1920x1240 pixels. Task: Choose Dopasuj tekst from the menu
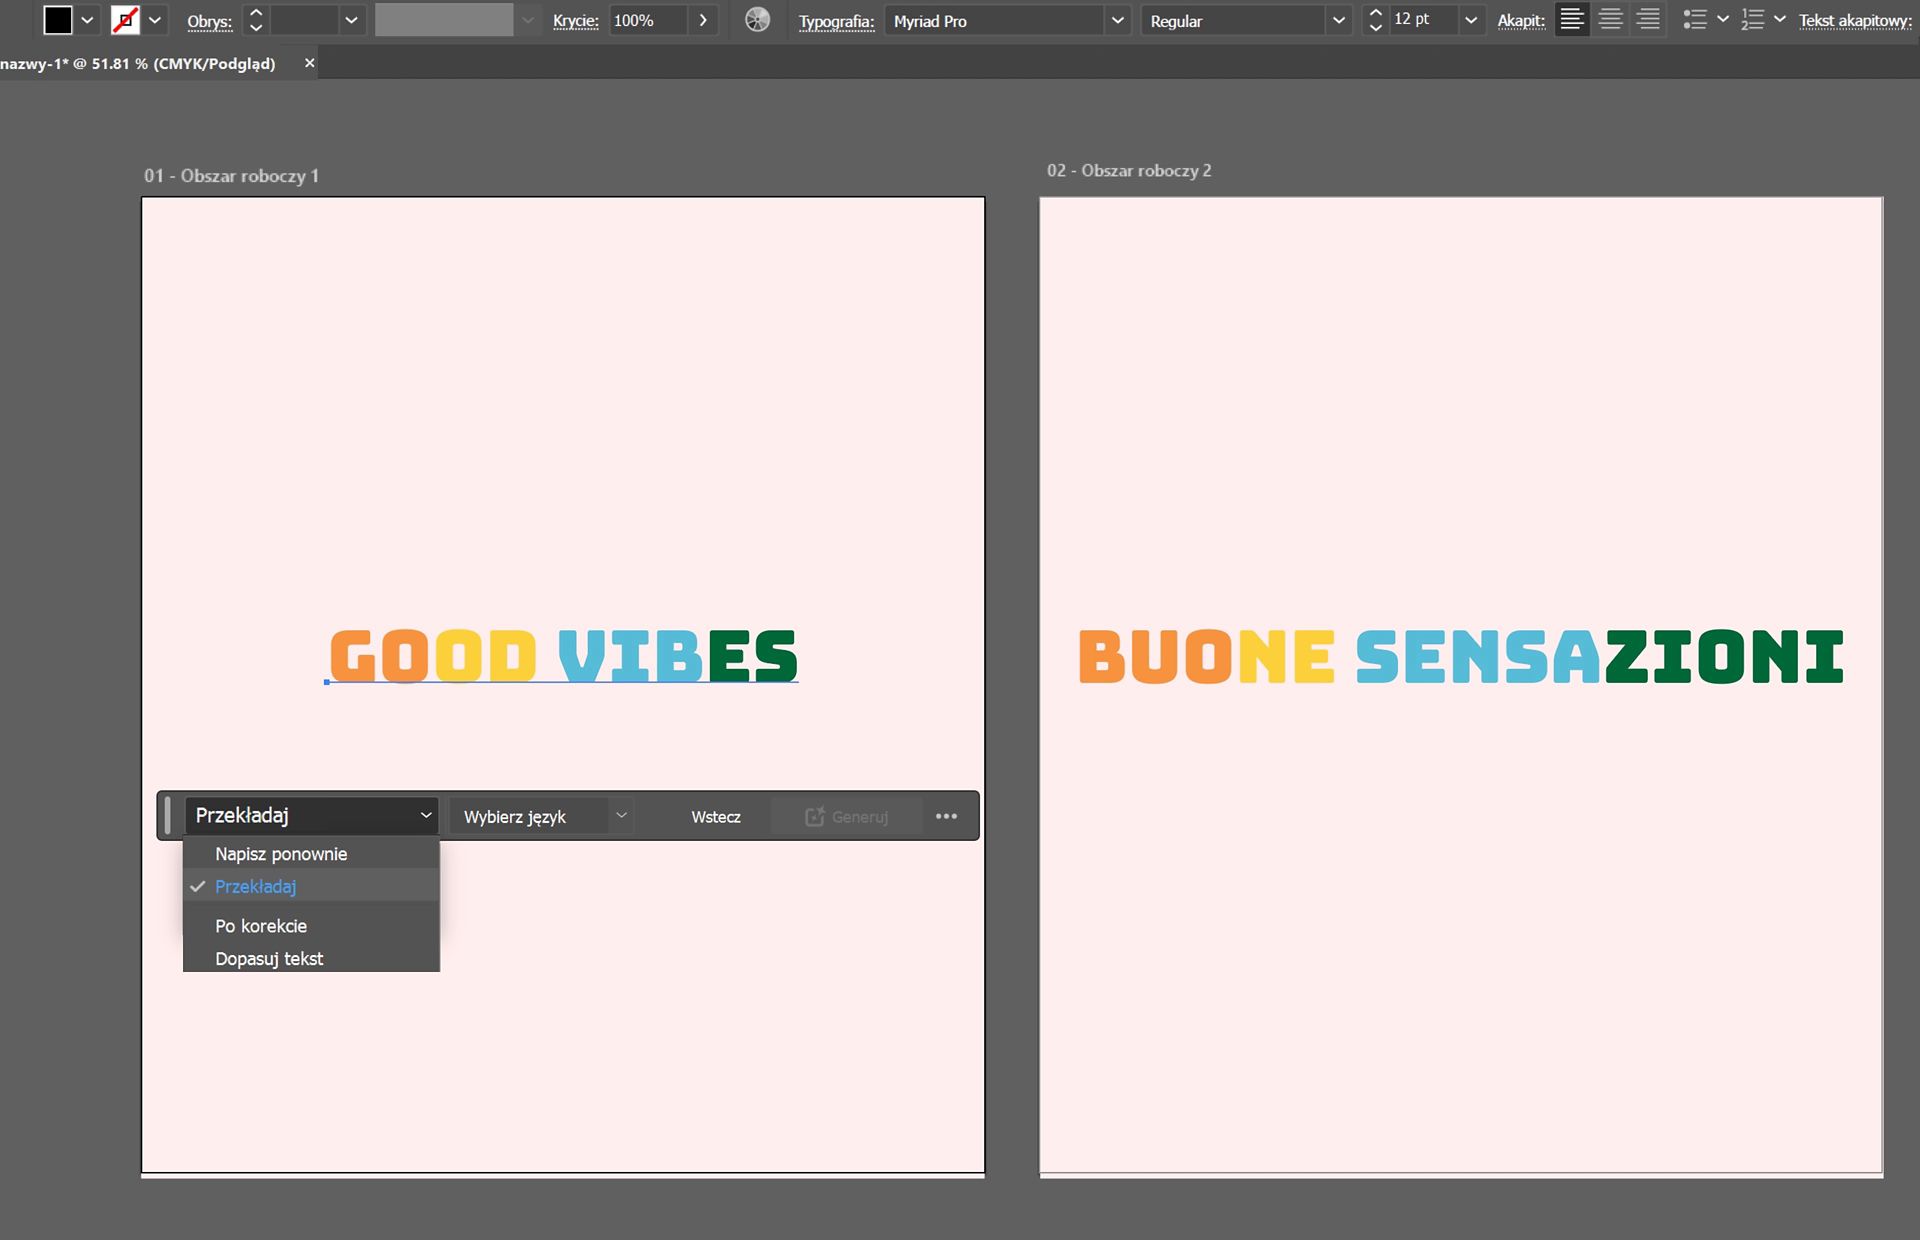(311, 958)
